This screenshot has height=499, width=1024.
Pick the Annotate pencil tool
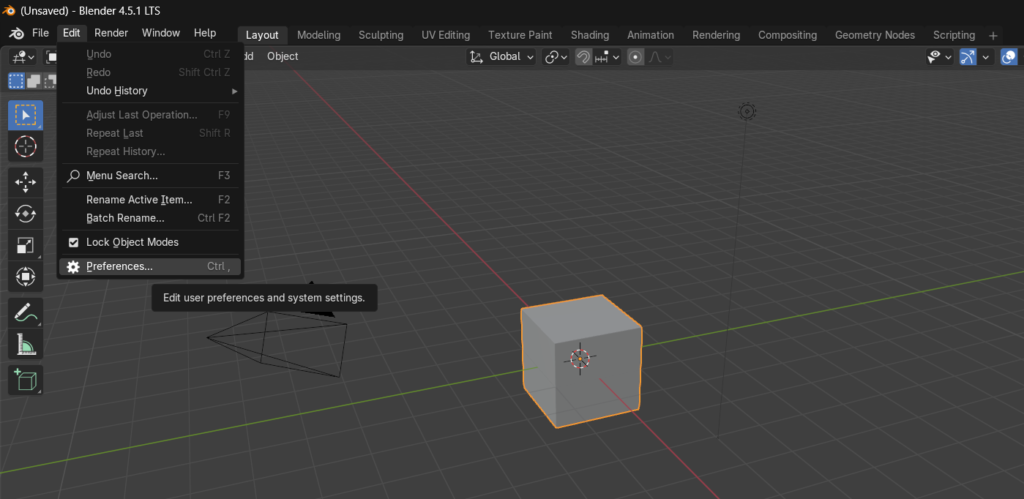pyautogui.click(x=26, y=313)
